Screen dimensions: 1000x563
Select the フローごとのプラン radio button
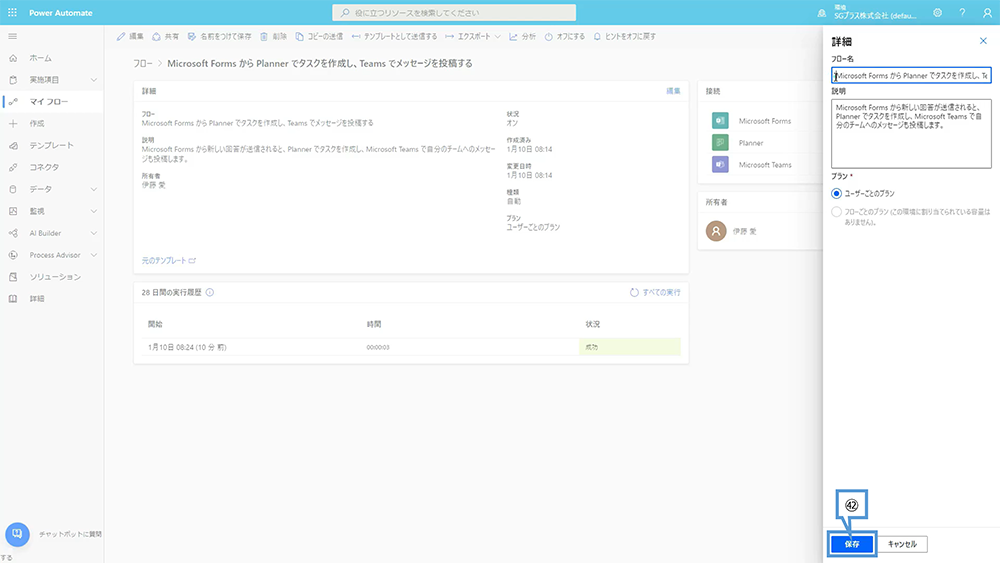tap(836, 212)
